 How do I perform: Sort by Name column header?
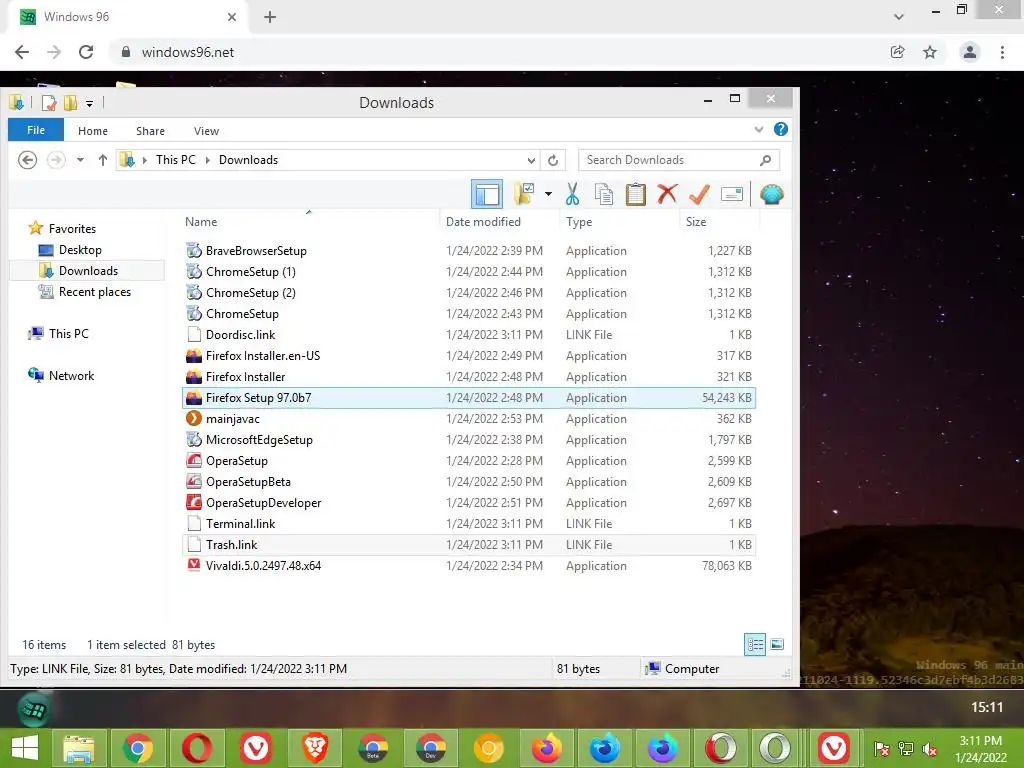[309, 222]
